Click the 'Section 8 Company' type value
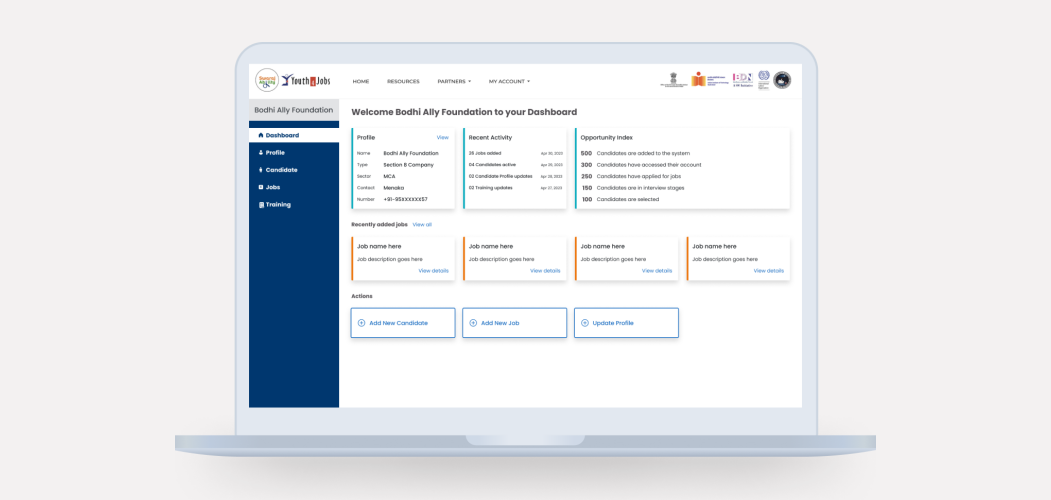This screenshot has width=1051, height=500. click(x=408, y=165)
